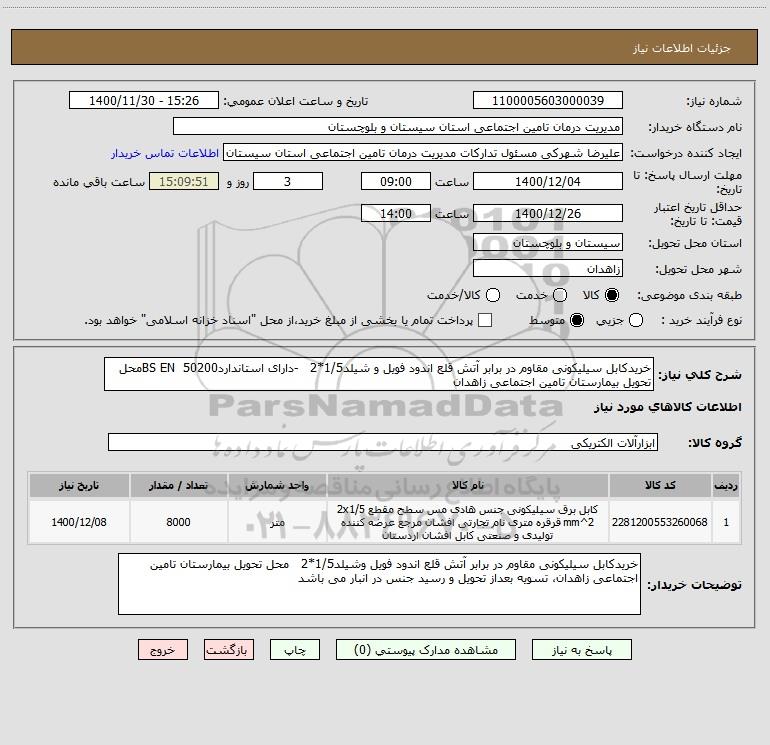Choose the جزیی purchase process option

(636, 320)
